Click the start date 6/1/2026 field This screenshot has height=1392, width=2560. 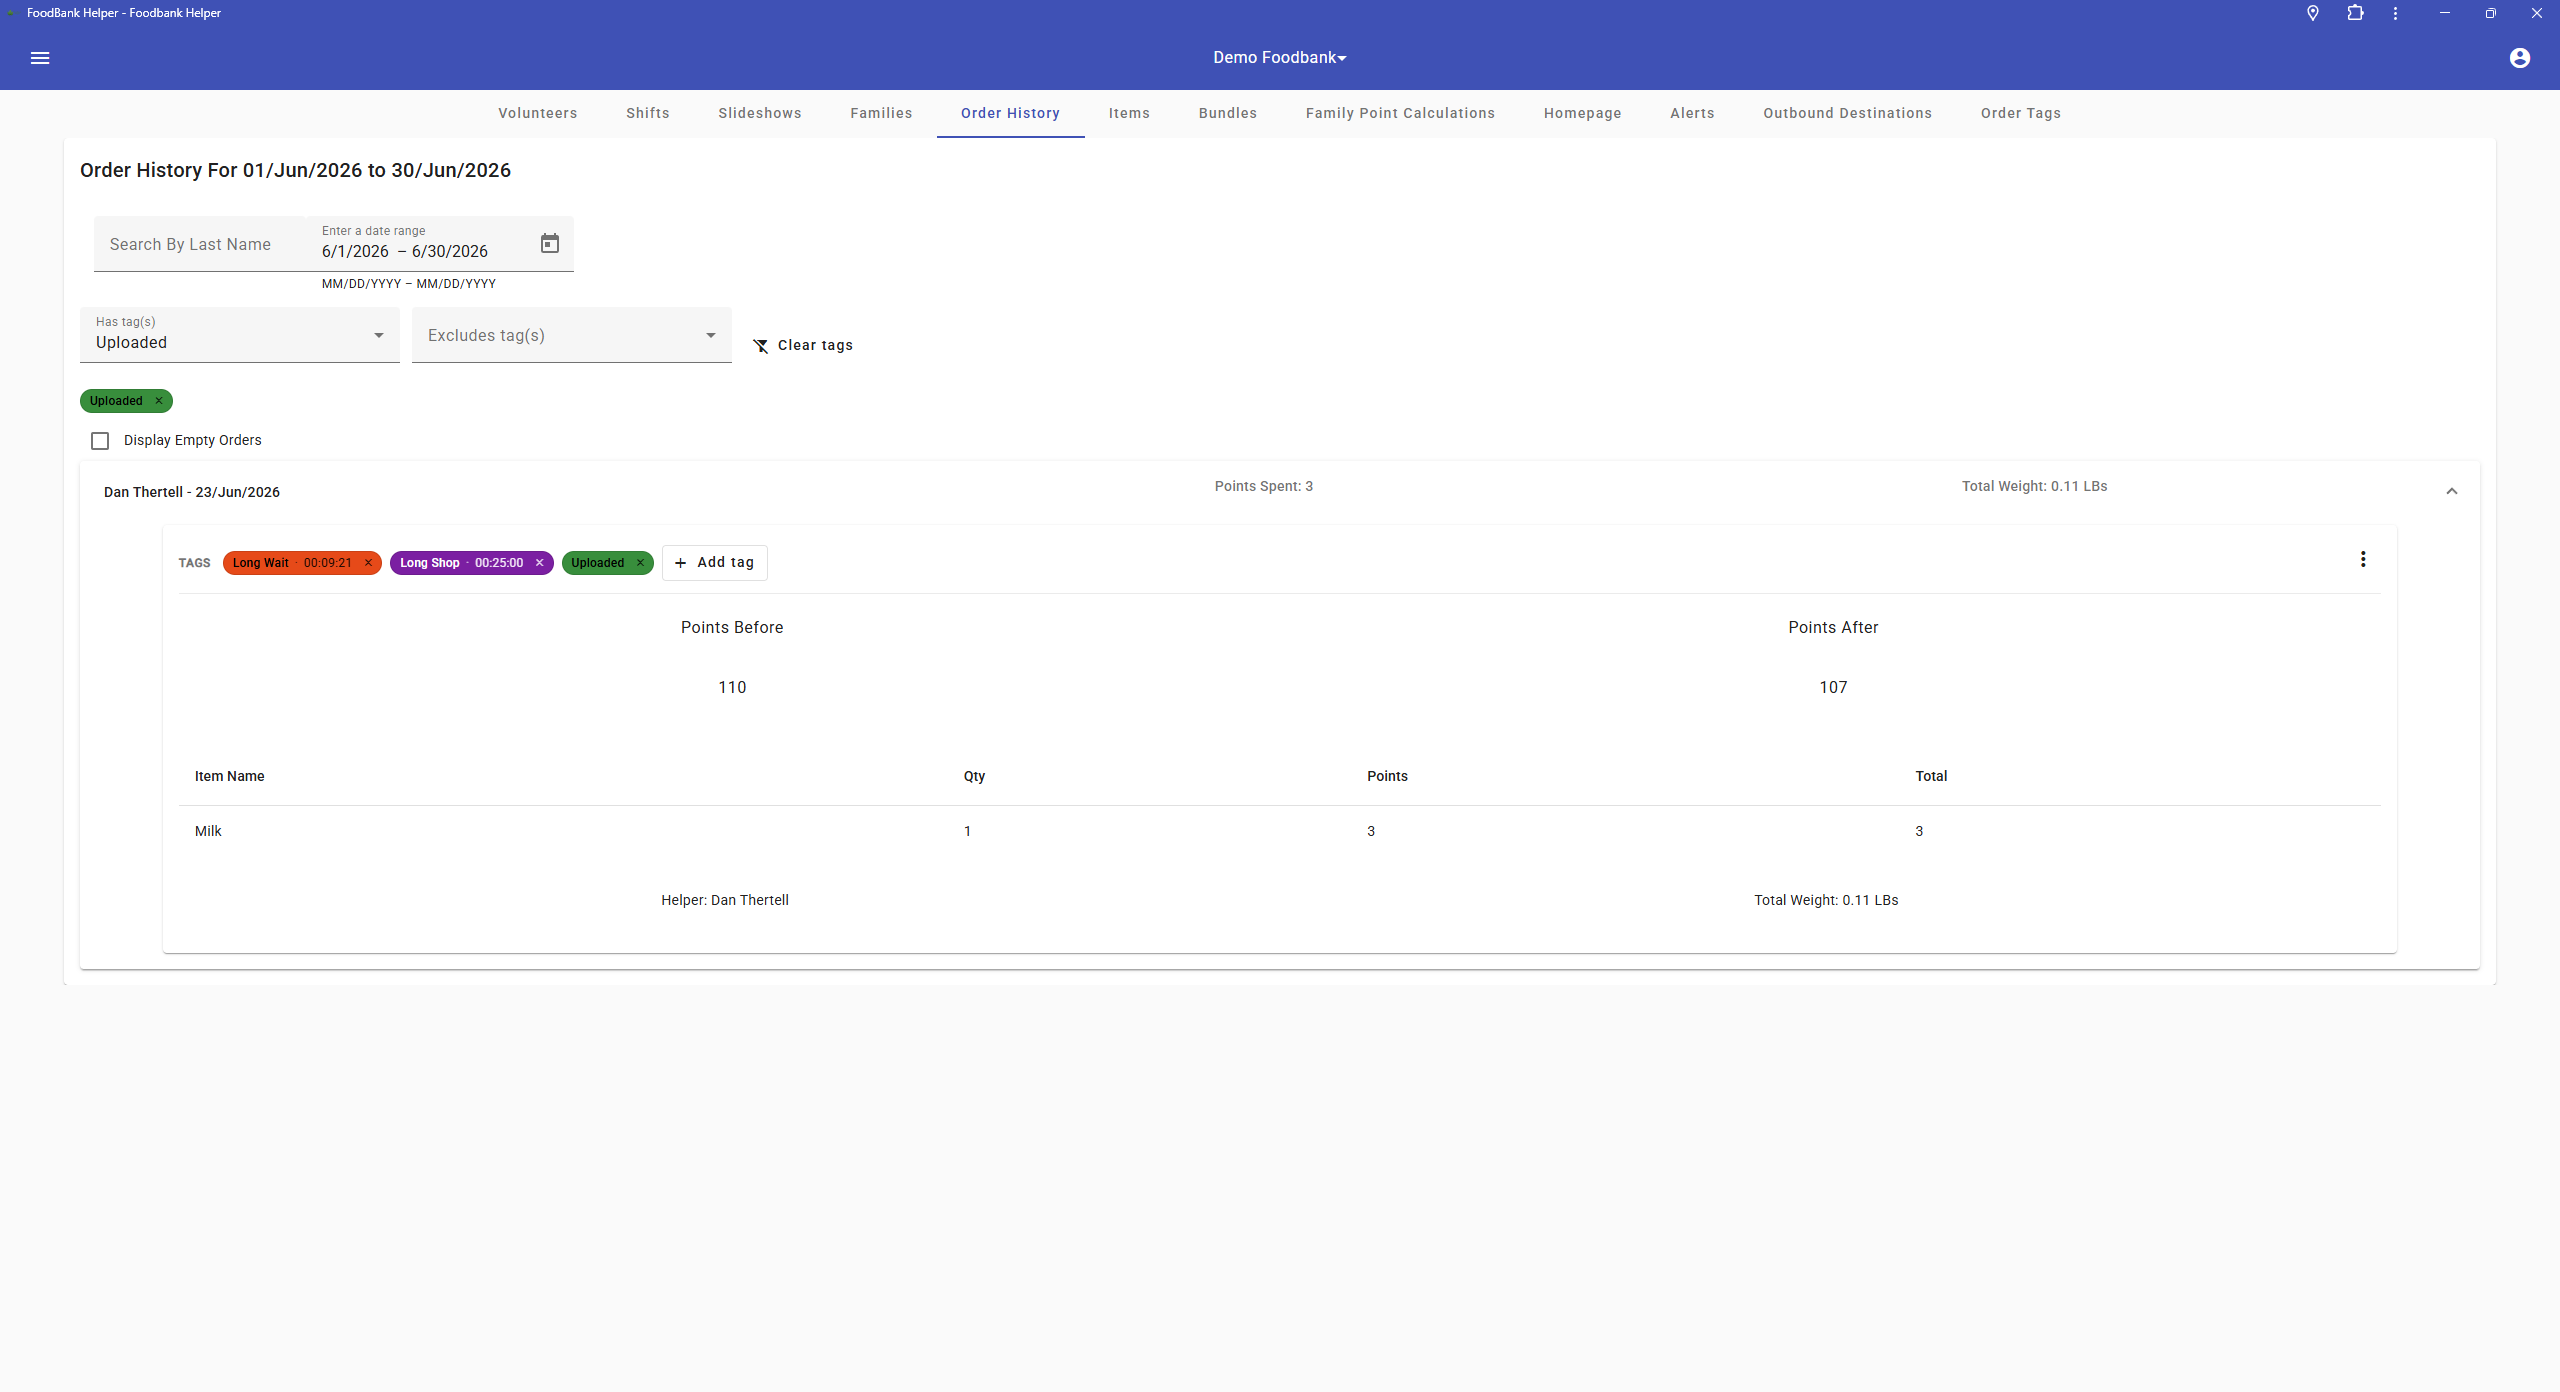coord(355,252)
